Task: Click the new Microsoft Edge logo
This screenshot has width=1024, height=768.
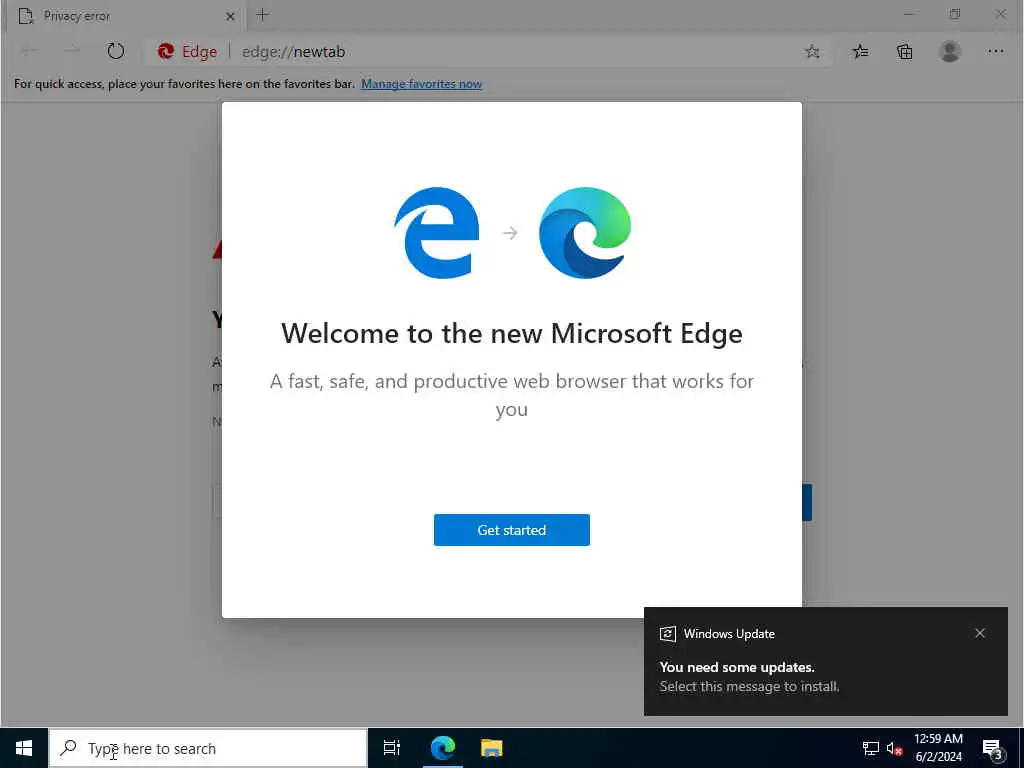Action: click(x=584, y=232)
